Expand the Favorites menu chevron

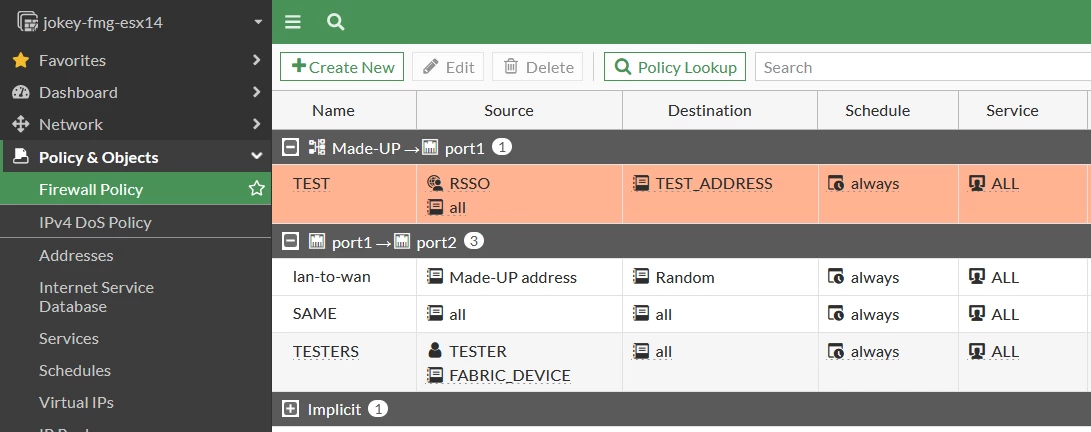click(257, 60)
